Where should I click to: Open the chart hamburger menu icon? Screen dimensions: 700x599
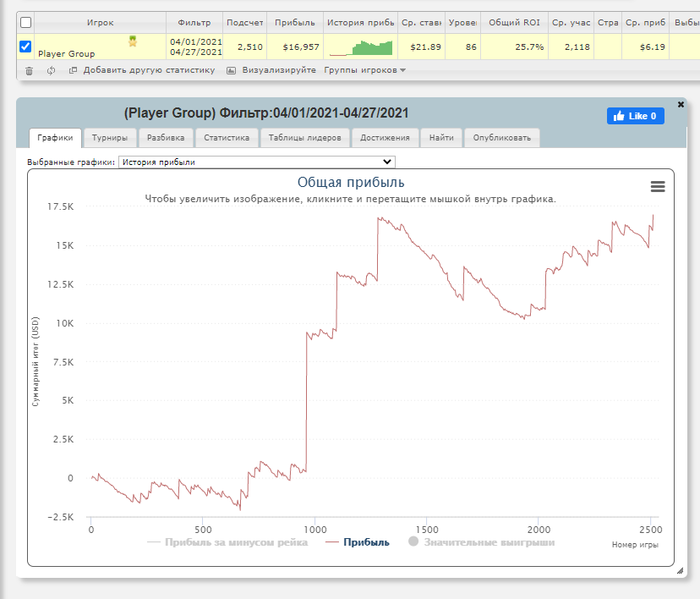[x=658, y=186]
